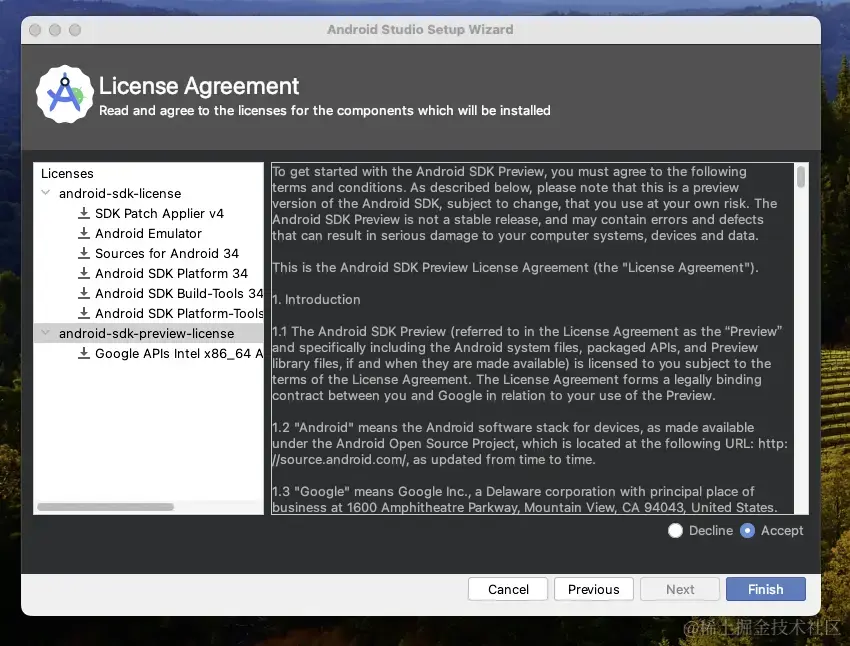This screenshot has height=646, width=850.
Task: Click download icon beside Sources for Android 34
Action: click(x=83, y=253)
